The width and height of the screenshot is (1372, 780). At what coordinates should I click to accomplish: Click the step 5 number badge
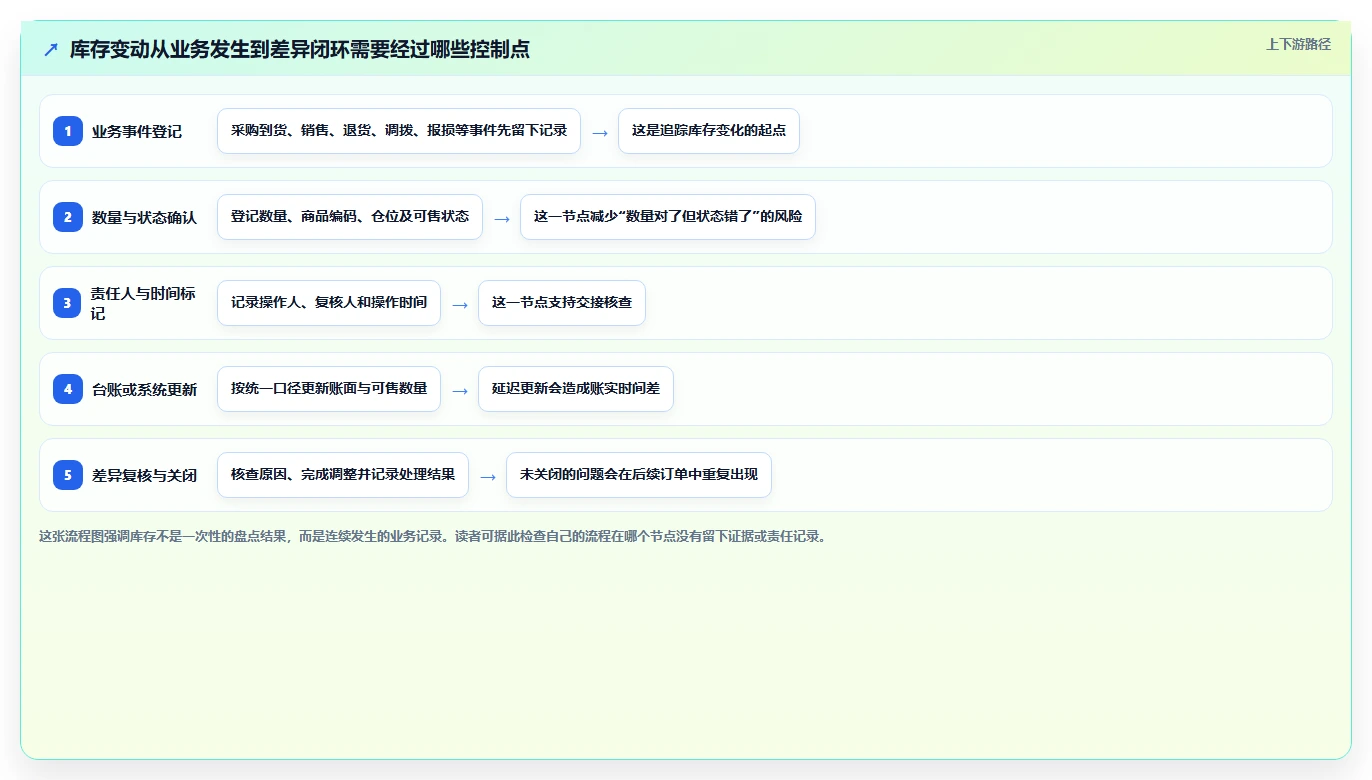68,475
